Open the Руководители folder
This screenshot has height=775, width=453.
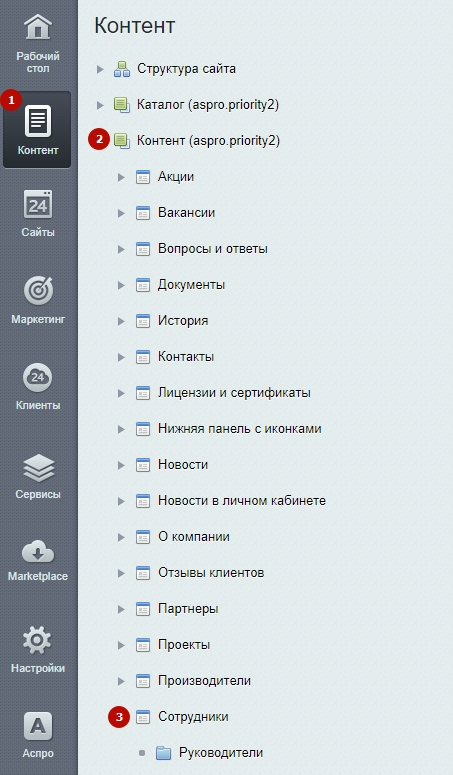221,753
